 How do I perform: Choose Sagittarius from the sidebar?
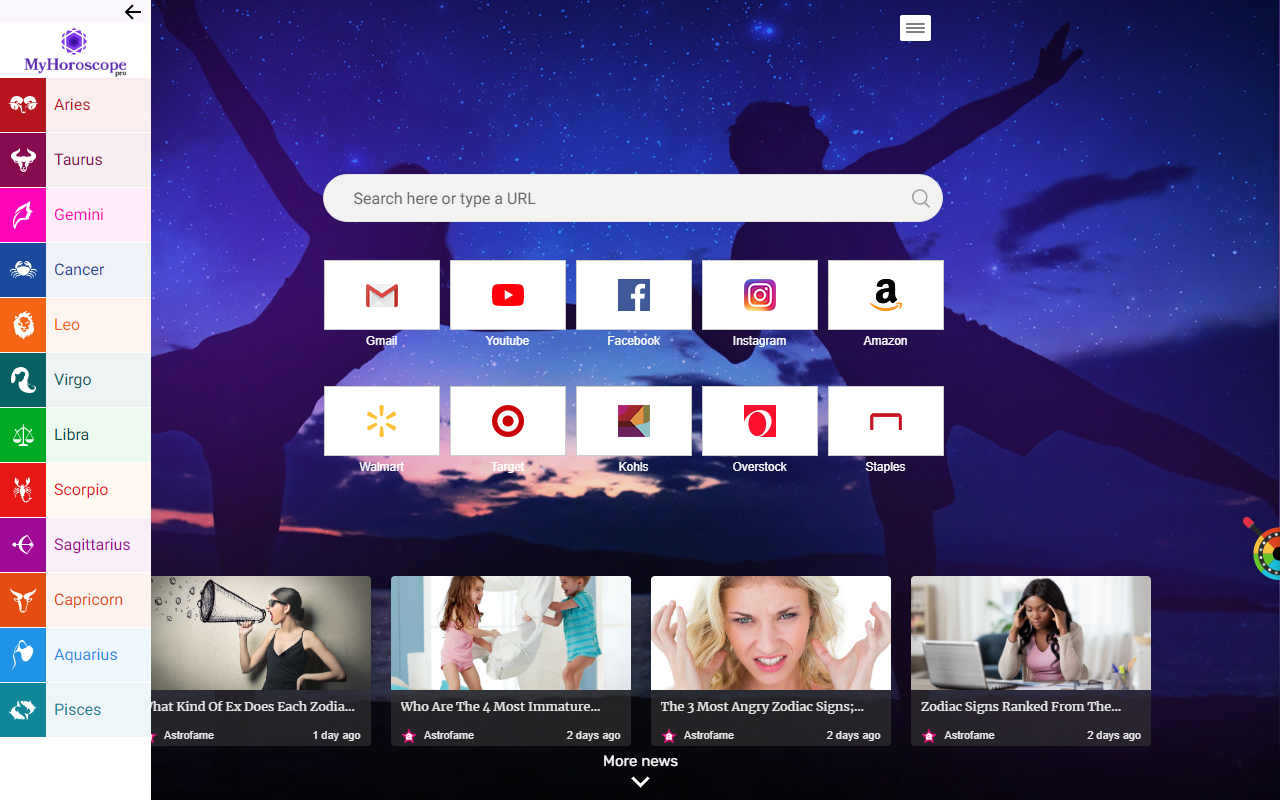pos(92,545)
